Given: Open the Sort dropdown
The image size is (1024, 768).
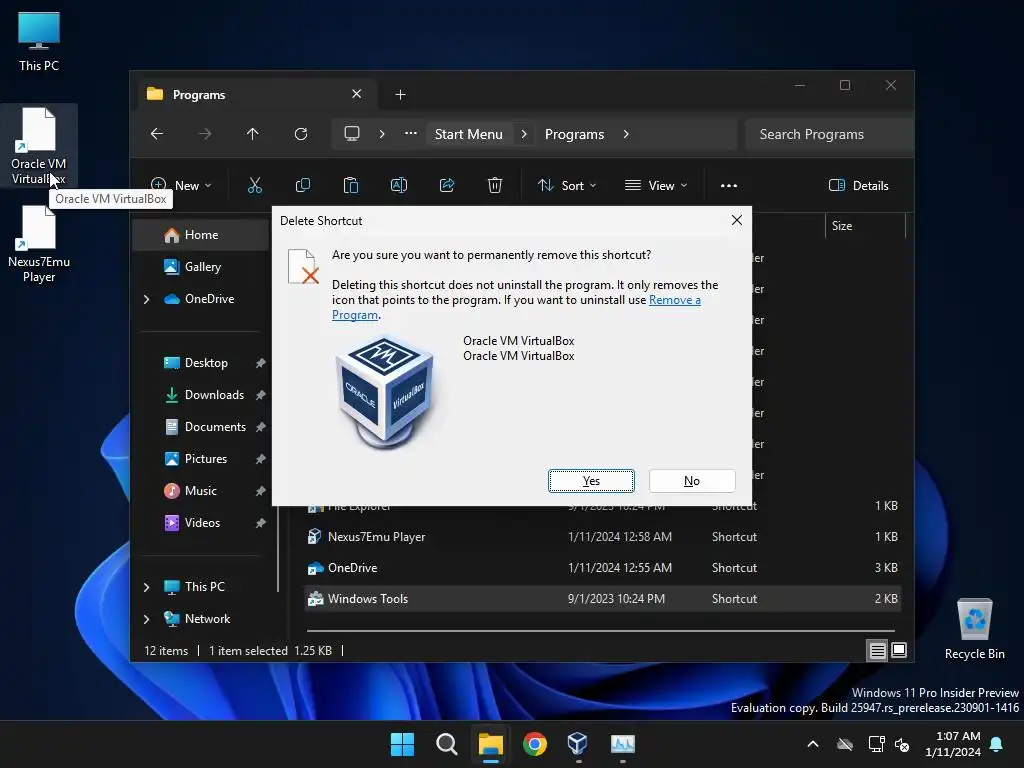Looking at the screenshot, I should (x=567, y=185).
